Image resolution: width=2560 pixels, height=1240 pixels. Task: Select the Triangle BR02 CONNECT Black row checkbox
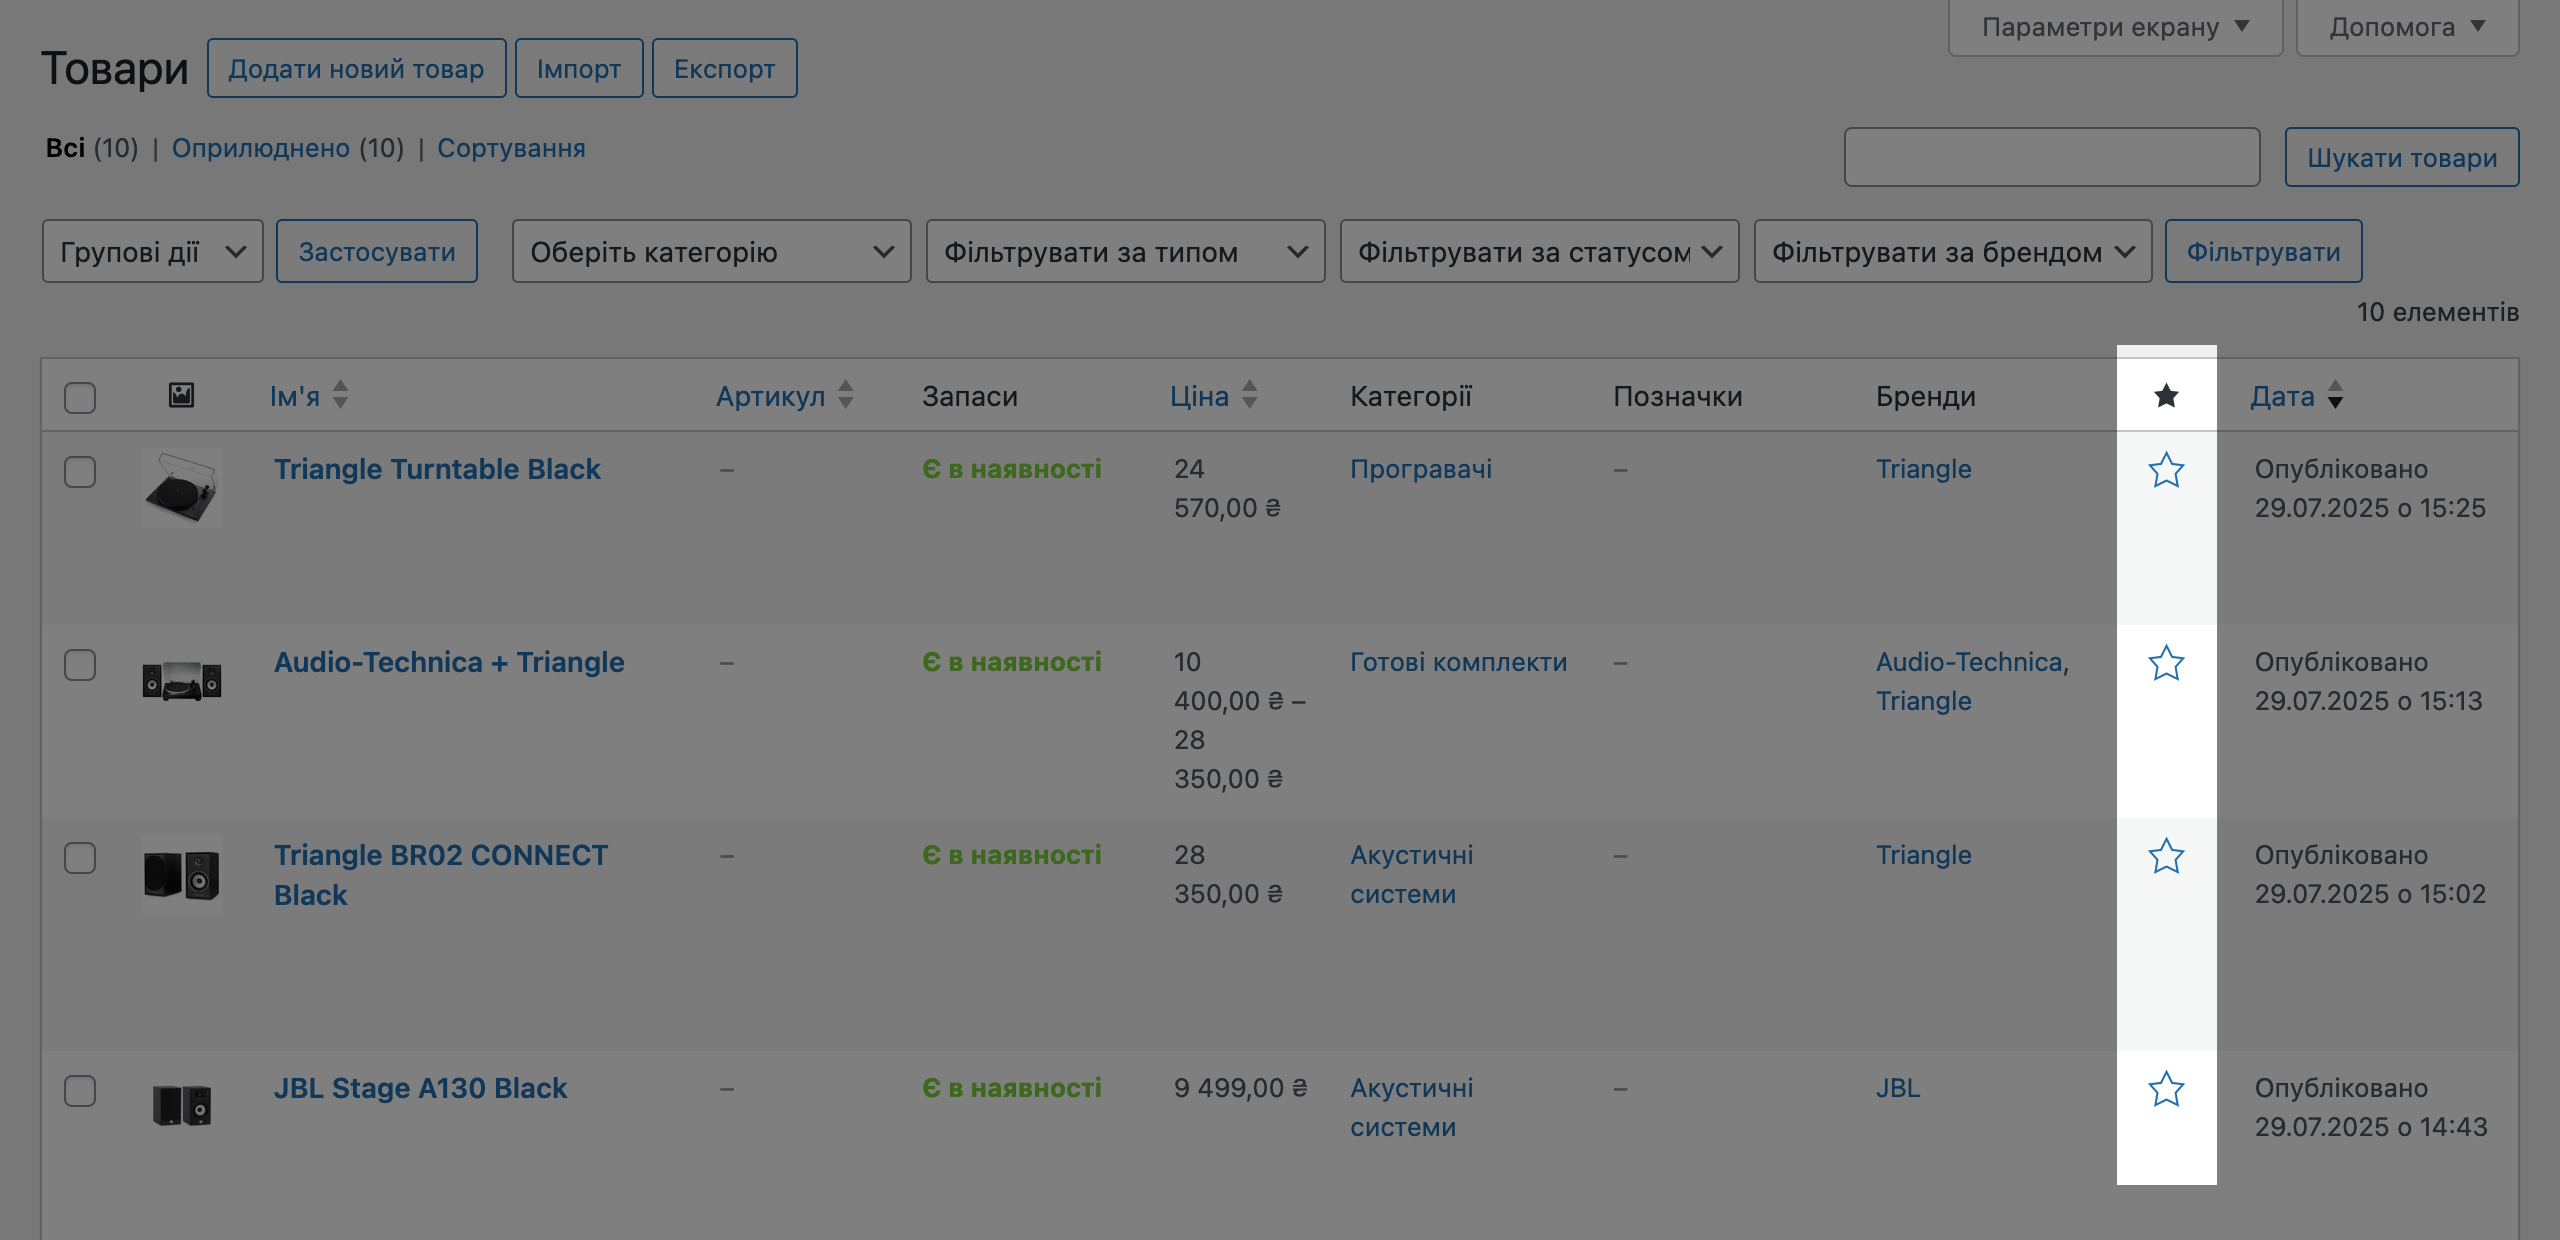79,857
